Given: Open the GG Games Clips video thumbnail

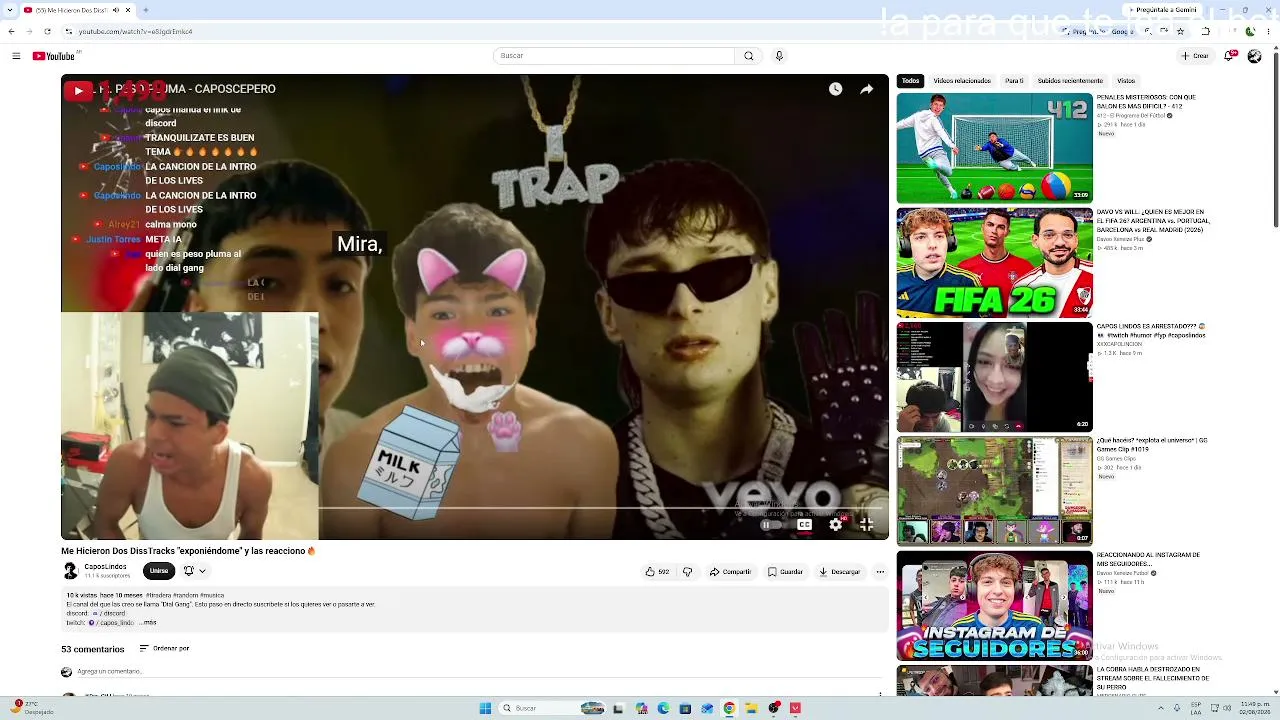Looking at the screenshot, I should 995,491.
